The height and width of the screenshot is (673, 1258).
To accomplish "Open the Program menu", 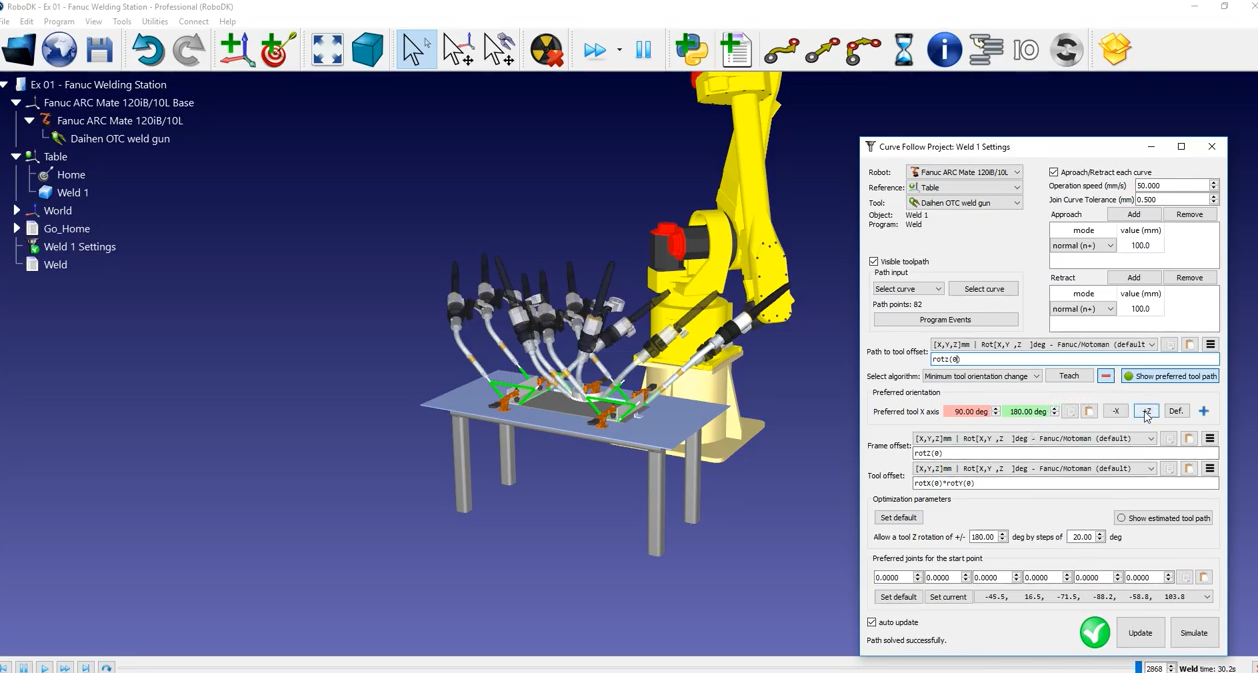I will click(59, 21).
